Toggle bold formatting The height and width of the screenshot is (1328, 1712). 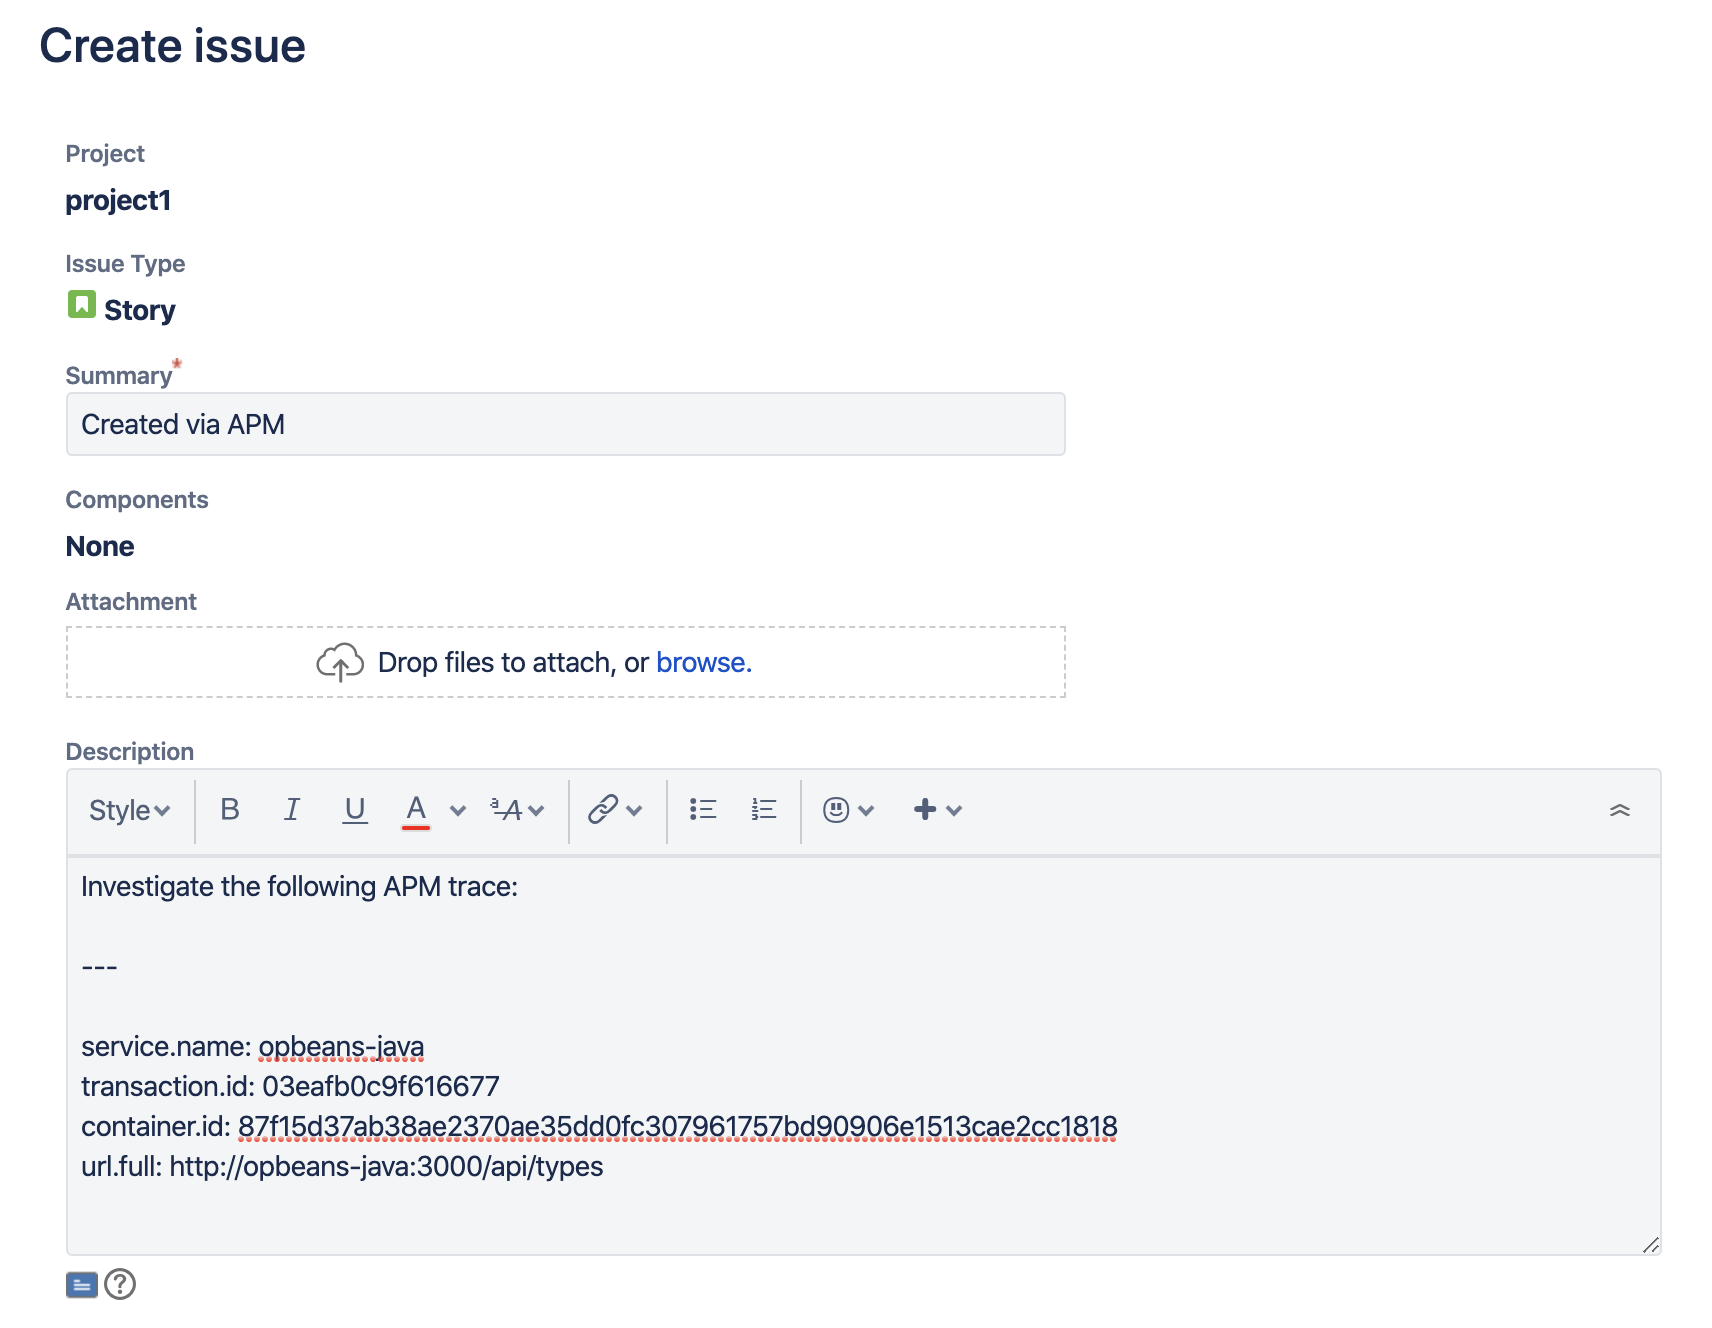[x=230, y=810]
